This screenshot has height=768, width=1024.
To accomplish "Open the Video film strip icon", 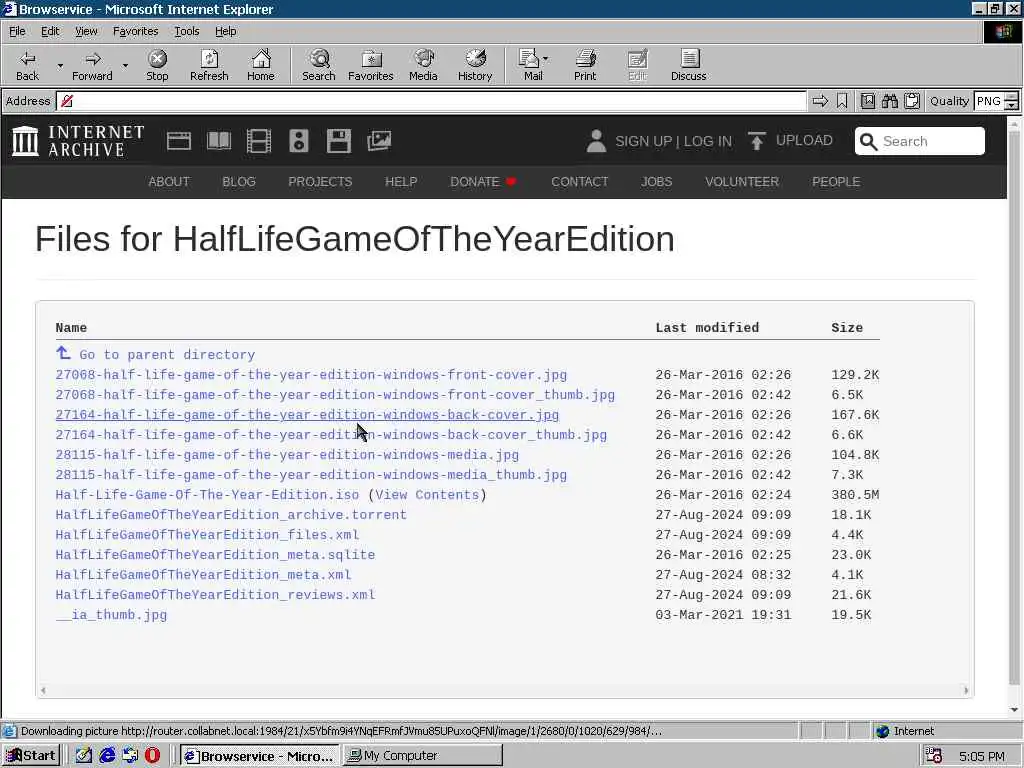I will [259, 141].
